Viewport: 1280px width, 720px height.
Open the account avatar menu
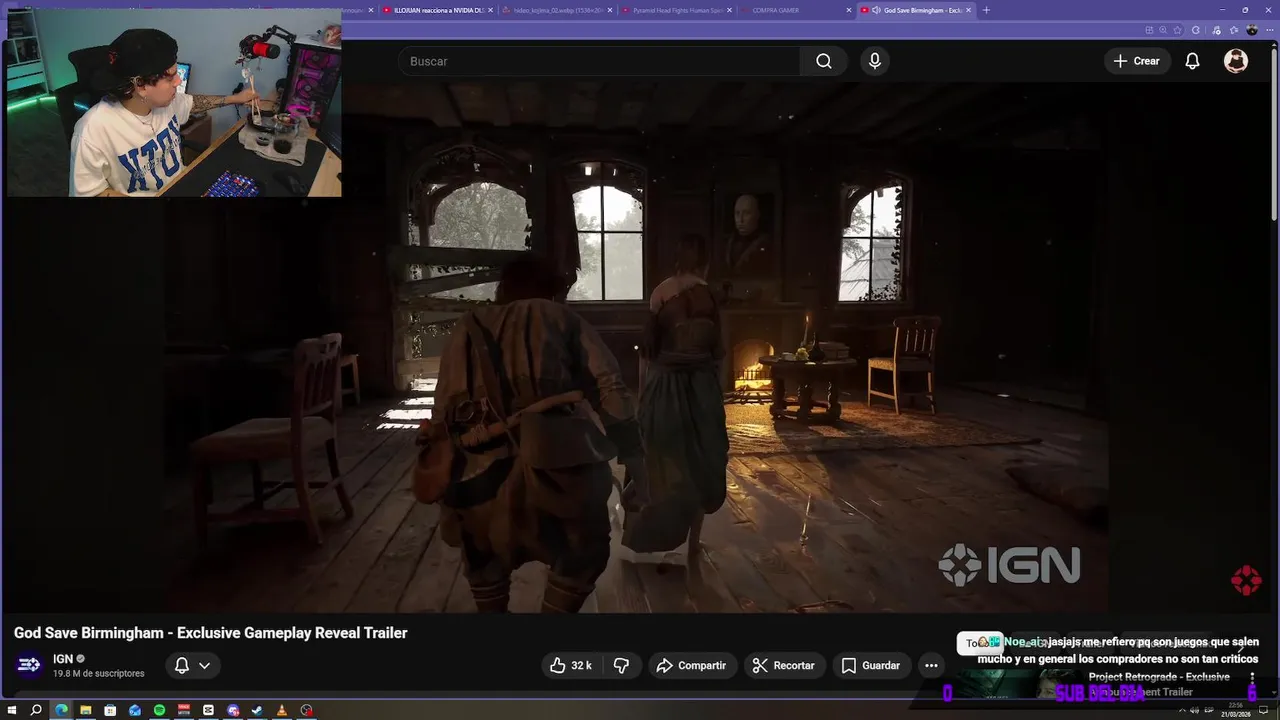click(1236, 61)
